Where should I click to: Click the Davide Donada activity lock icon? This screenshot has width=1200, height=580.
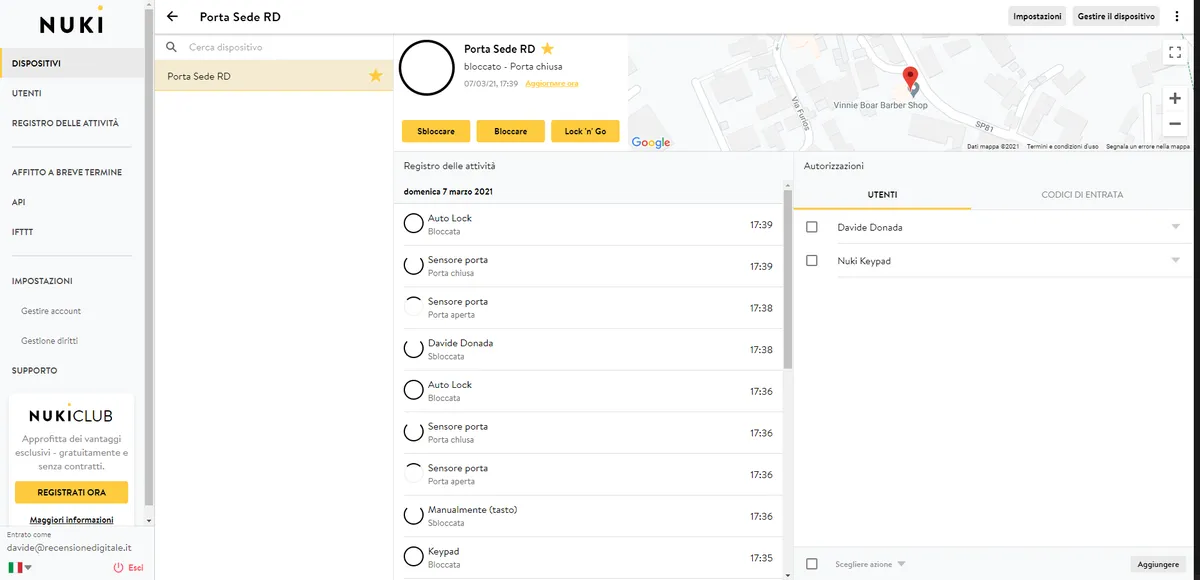click(x=413, y=348)
